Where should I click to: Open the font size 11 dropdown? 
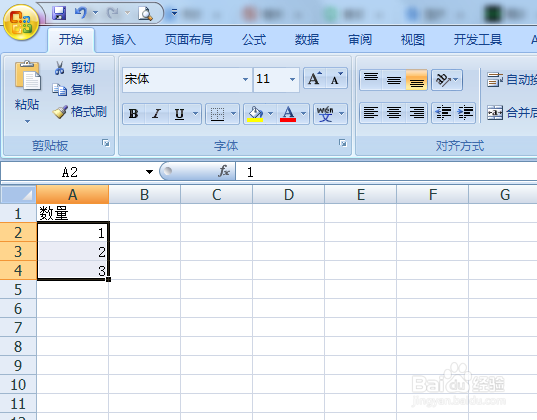(x=292, y=79)
